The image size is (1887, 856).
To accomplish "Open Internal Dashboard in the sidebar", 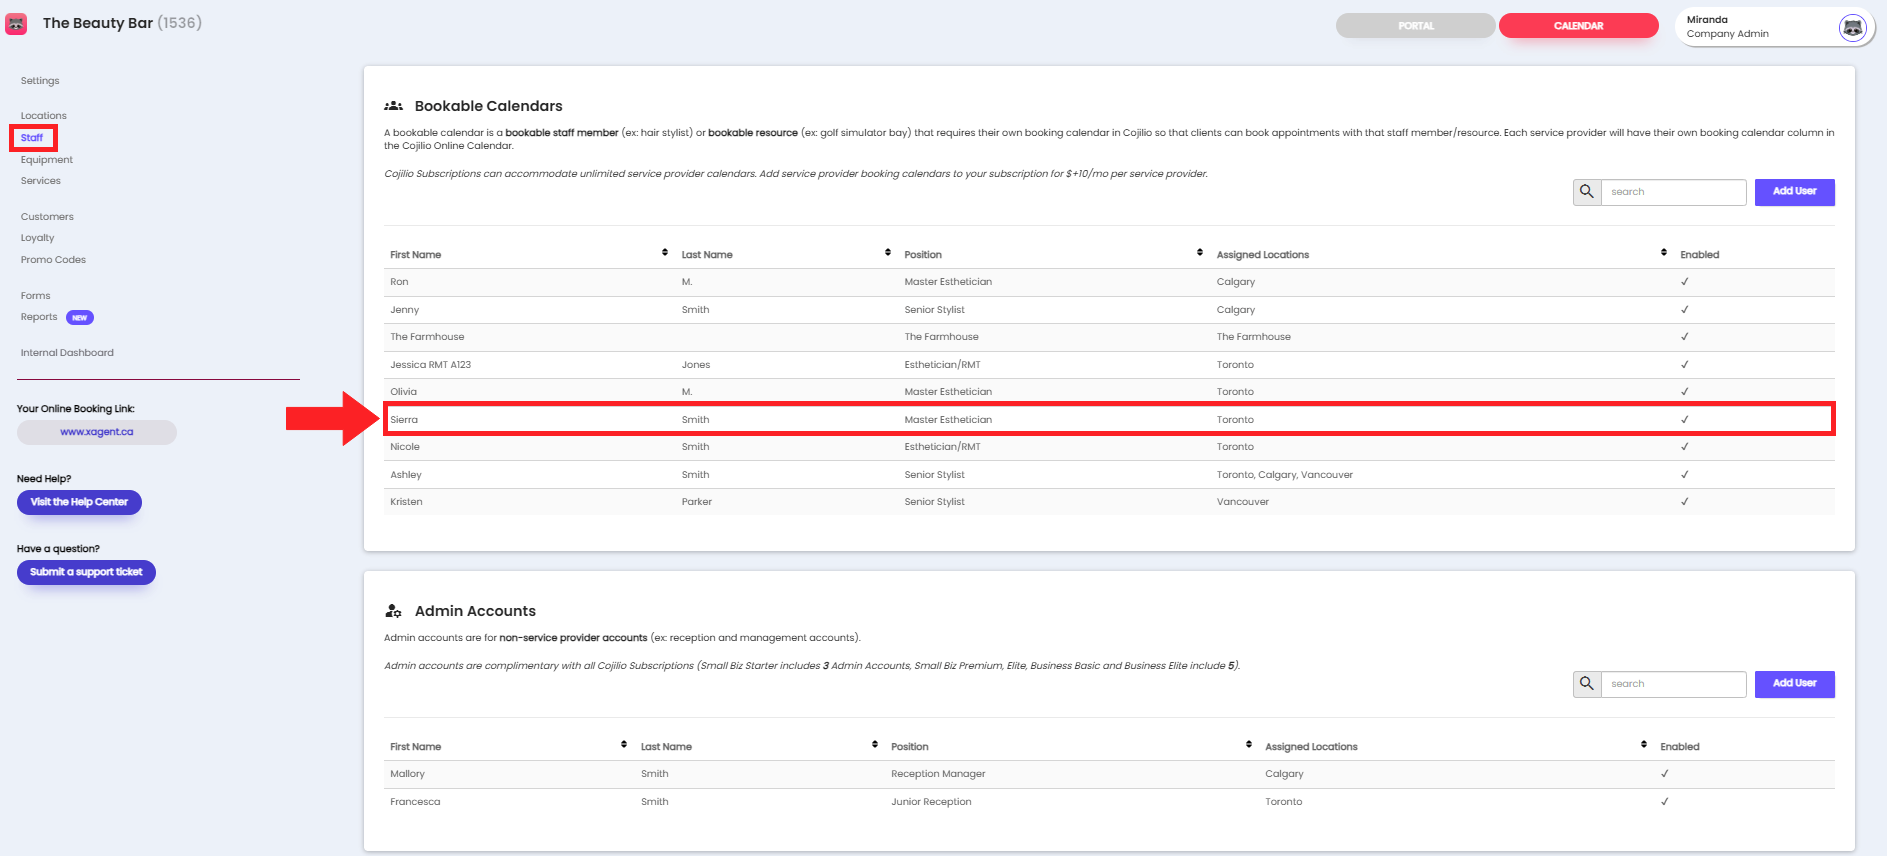I will (67, 353).
